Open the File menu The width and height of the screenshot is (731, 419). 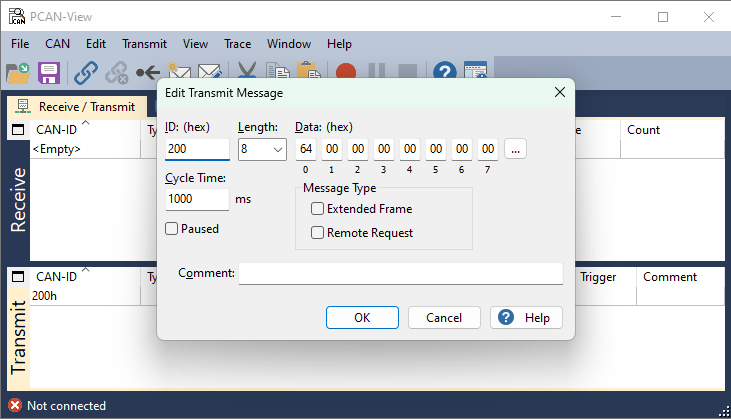coord(20,44)
